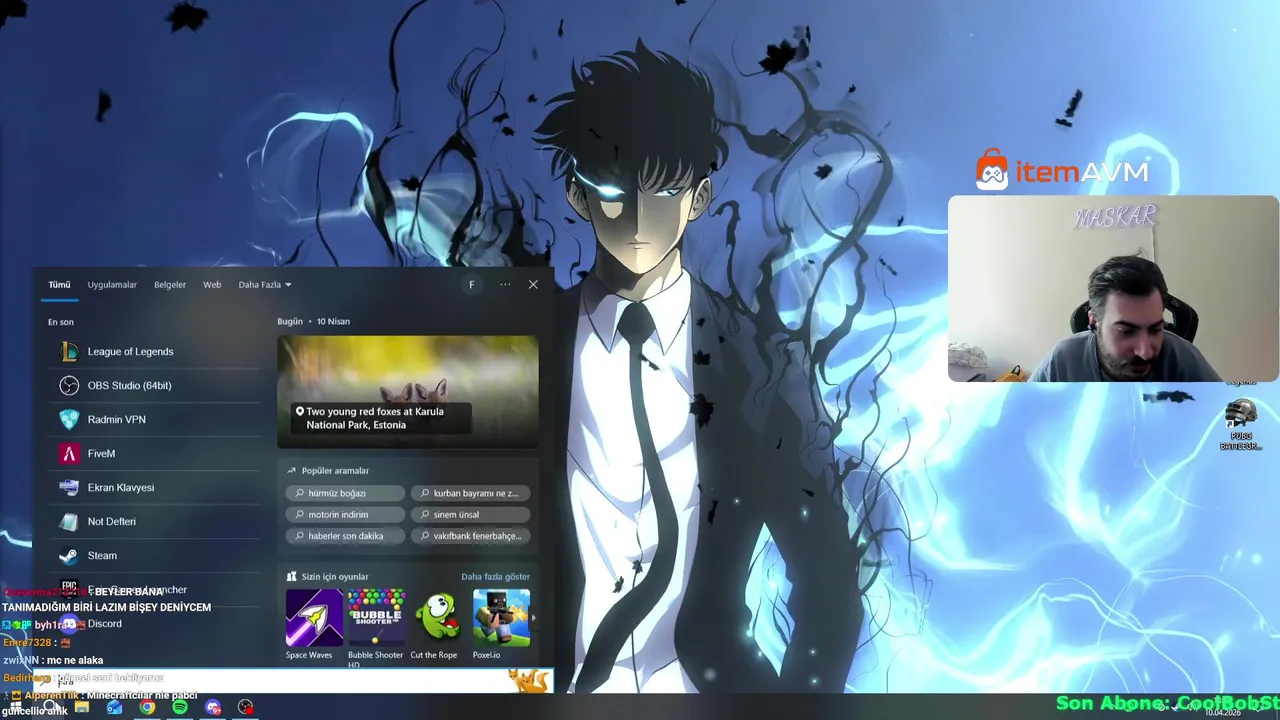Switch to the Belgeler tab

170,285
